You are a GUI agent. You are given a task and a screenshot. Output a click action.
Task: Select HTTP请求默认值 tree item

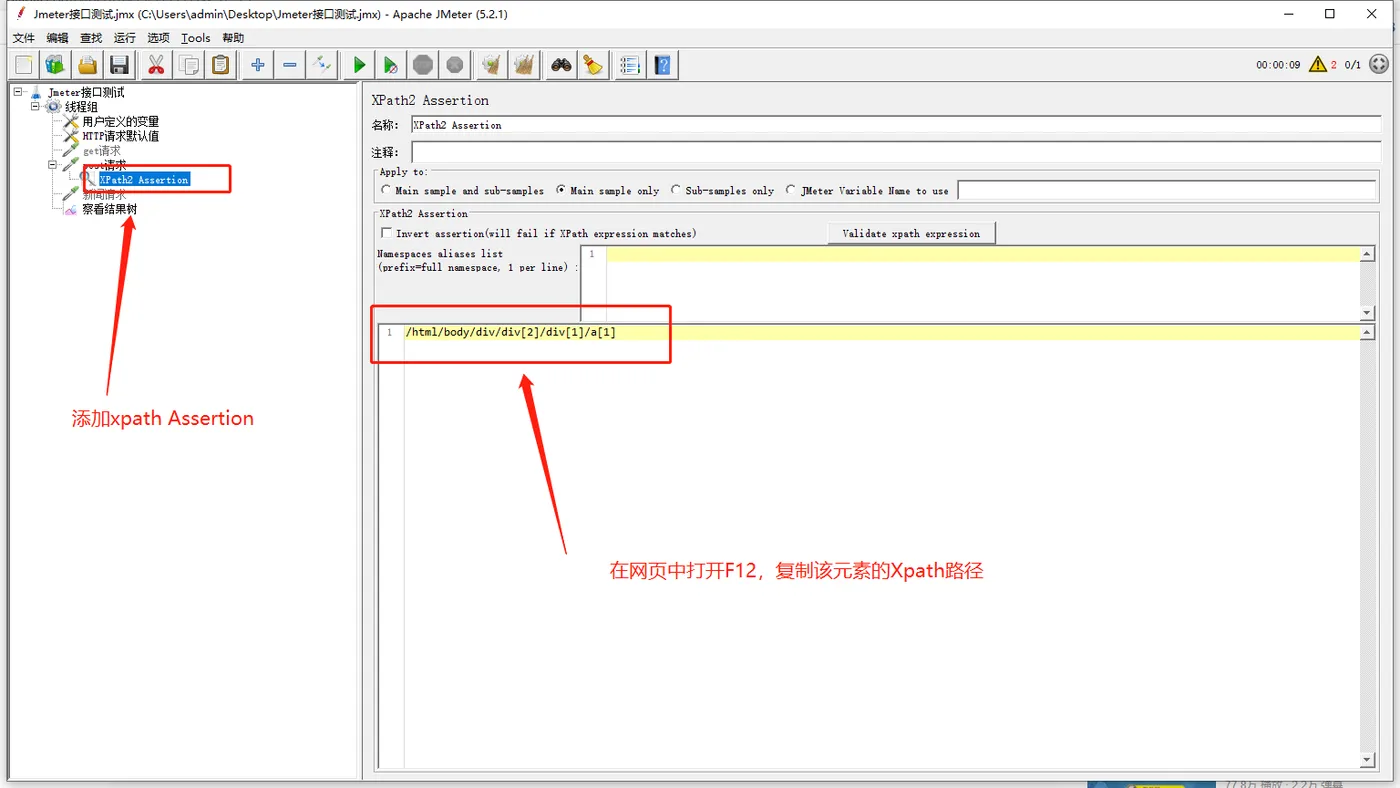pos(121,136)
